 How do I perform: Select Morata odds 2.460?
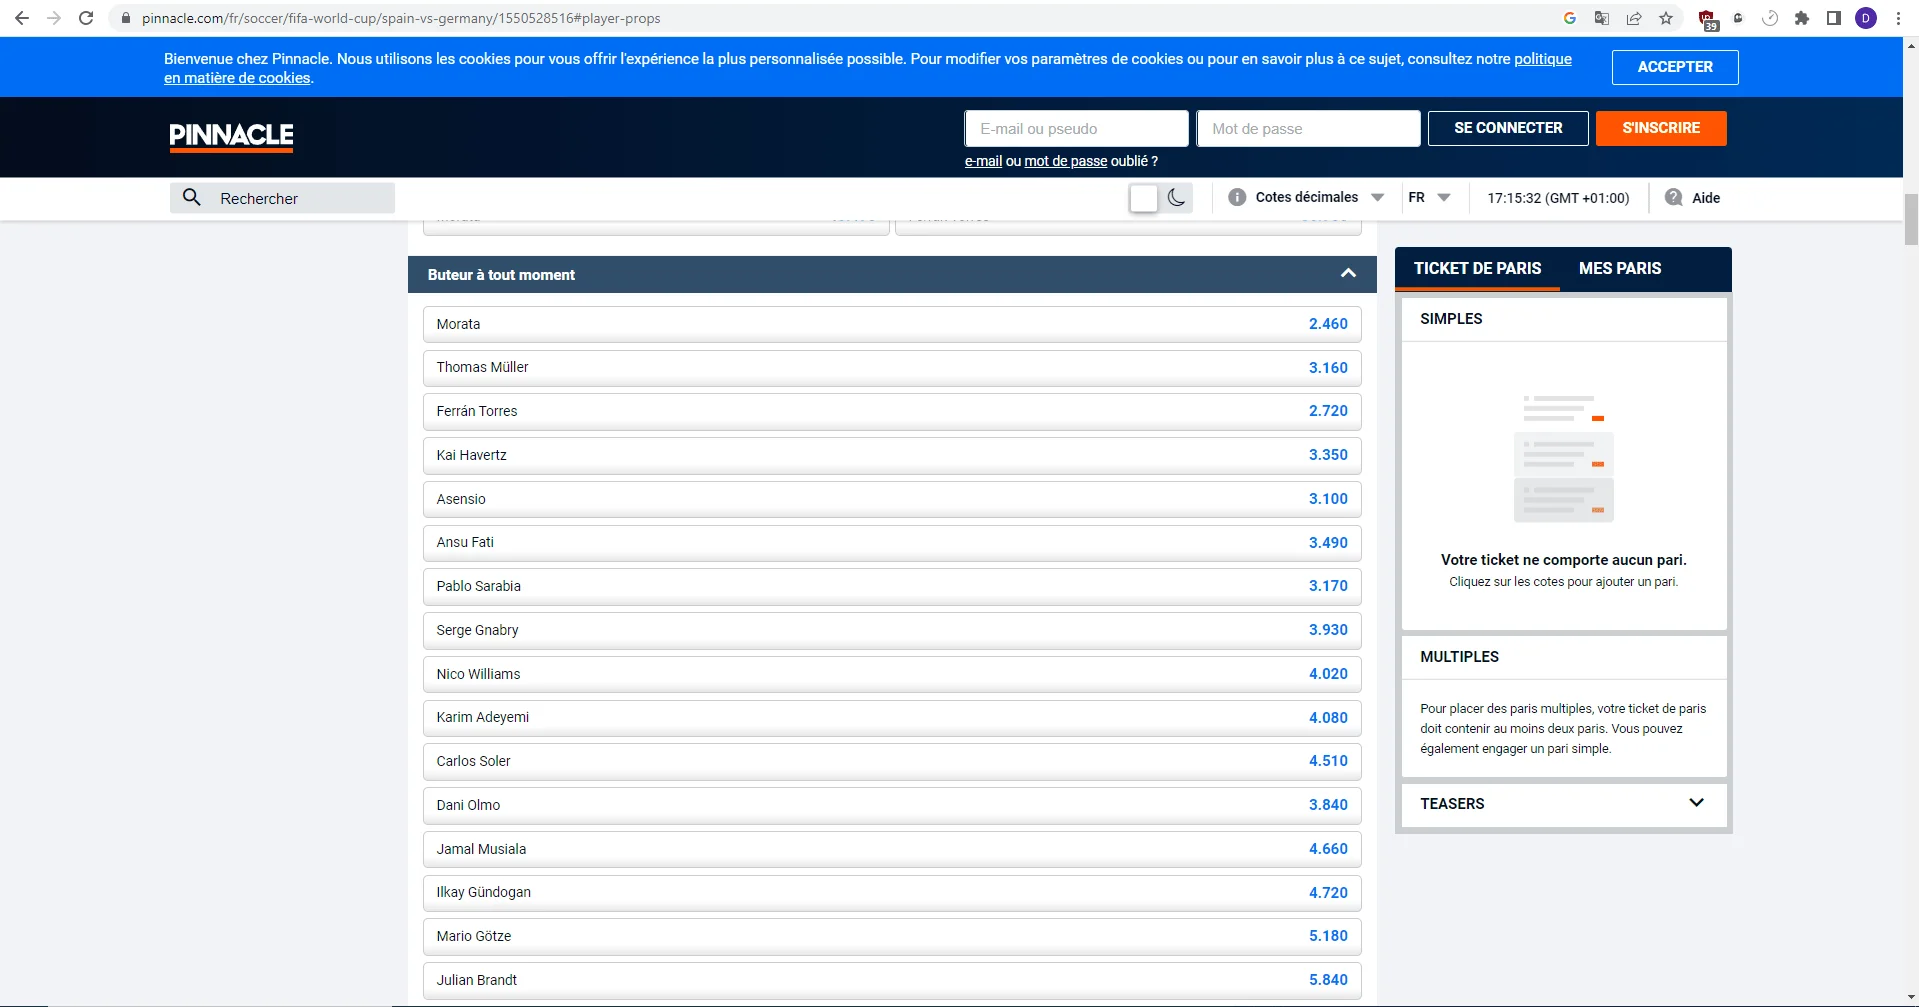(1327, 324)
